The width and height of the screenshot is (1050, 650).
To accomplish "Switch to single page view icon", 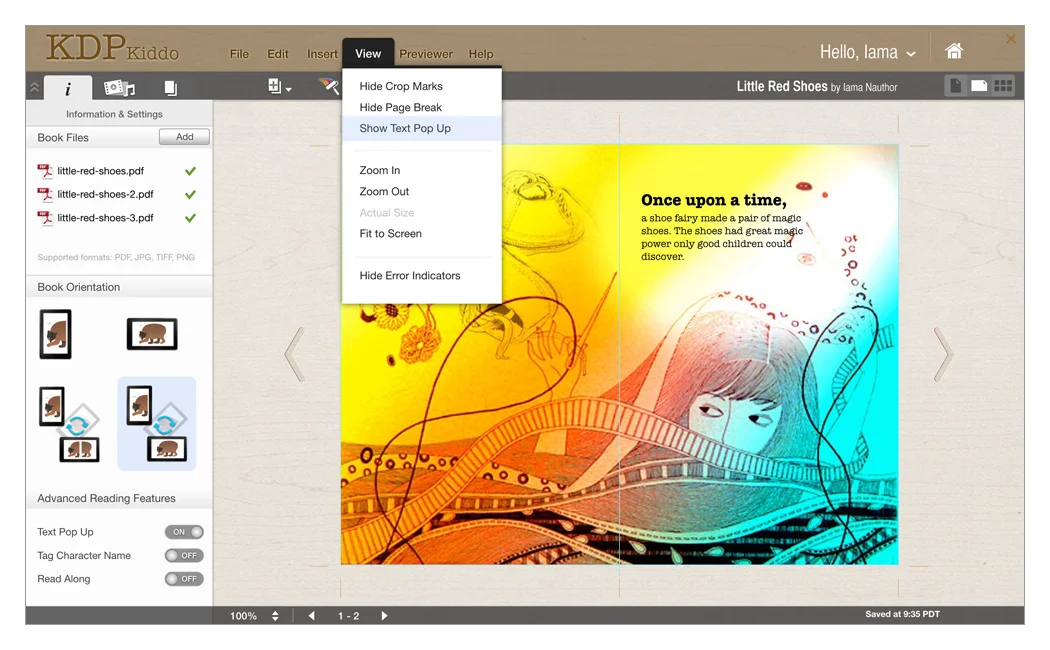I will pyautogui.click(x=955, y=86).
